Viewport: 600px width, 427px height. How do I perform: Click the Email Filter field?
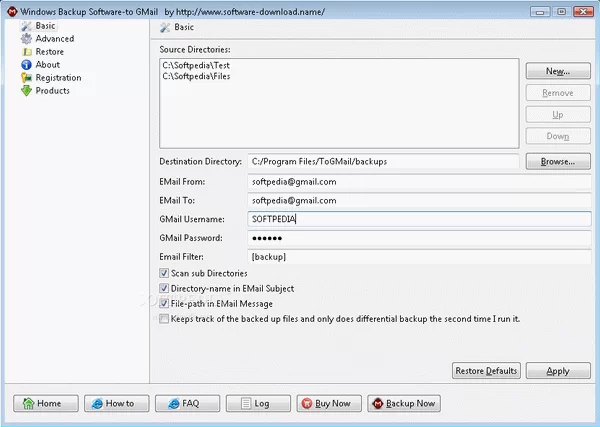419,257
